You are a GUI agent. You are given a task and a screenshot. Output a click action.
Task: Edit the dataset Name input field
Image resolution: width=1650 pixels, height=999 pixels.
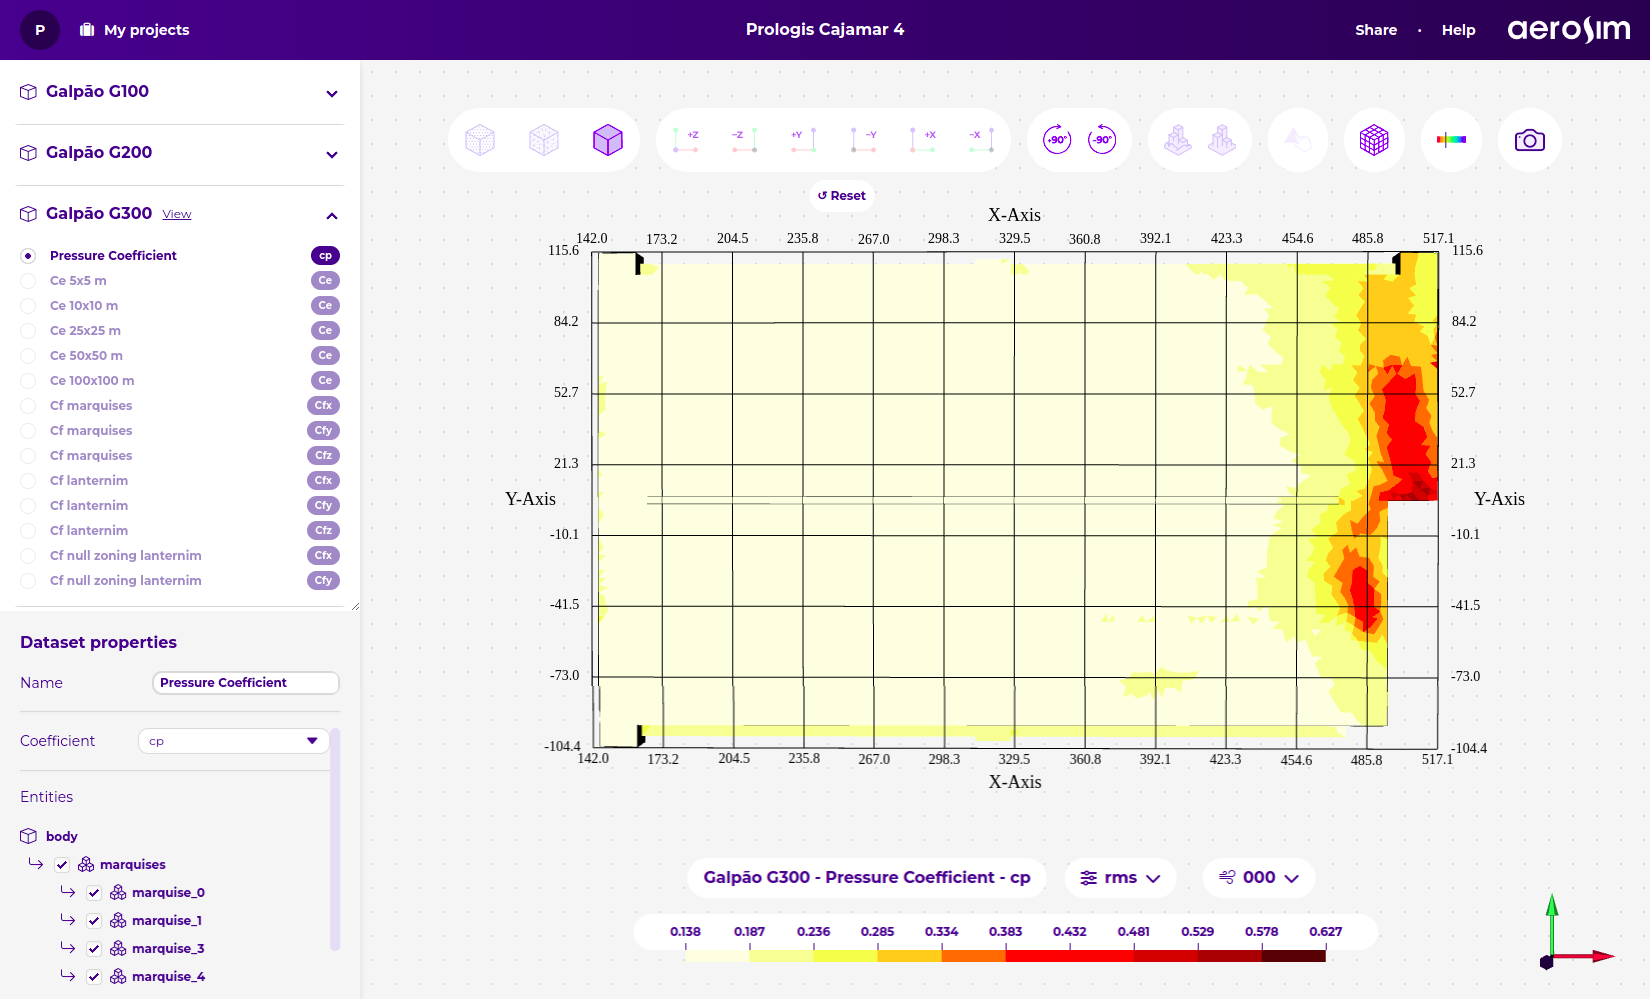(246, 683)
